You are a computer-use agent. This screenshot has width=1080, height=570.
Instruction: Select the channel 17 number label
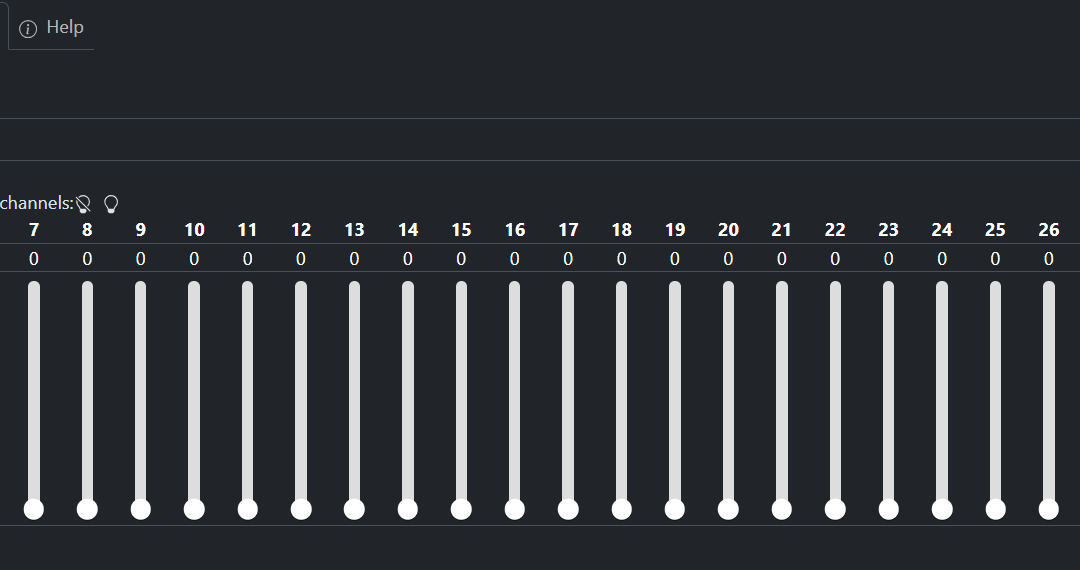(x=568, y=230)
